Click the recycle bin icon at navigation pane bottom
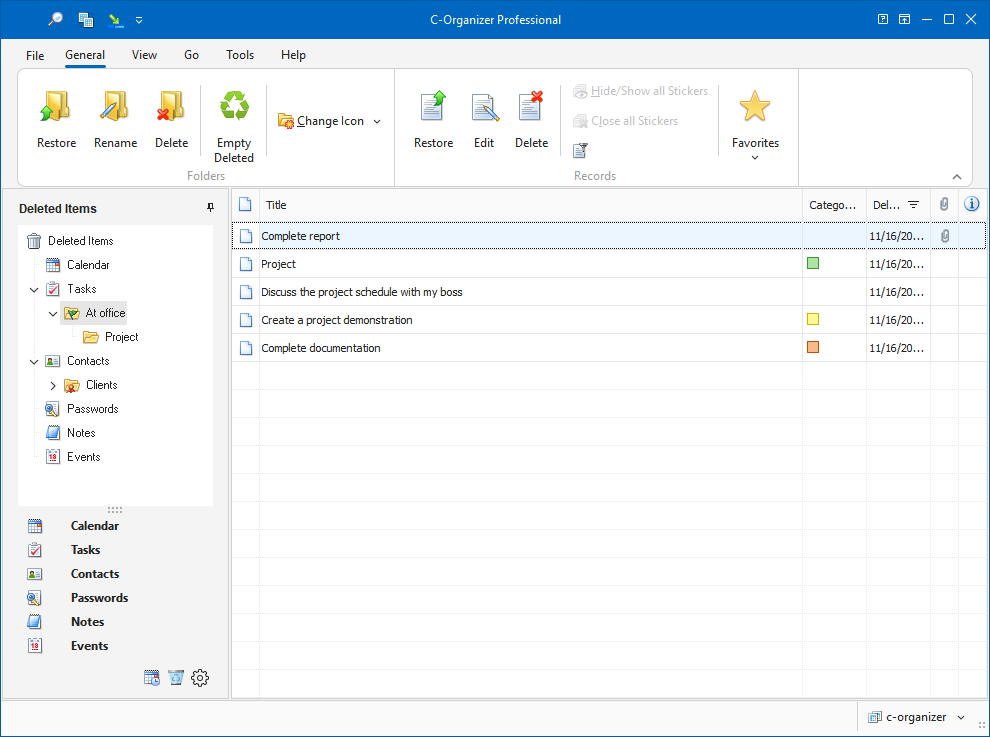990x737 pixels. (176, 678)
